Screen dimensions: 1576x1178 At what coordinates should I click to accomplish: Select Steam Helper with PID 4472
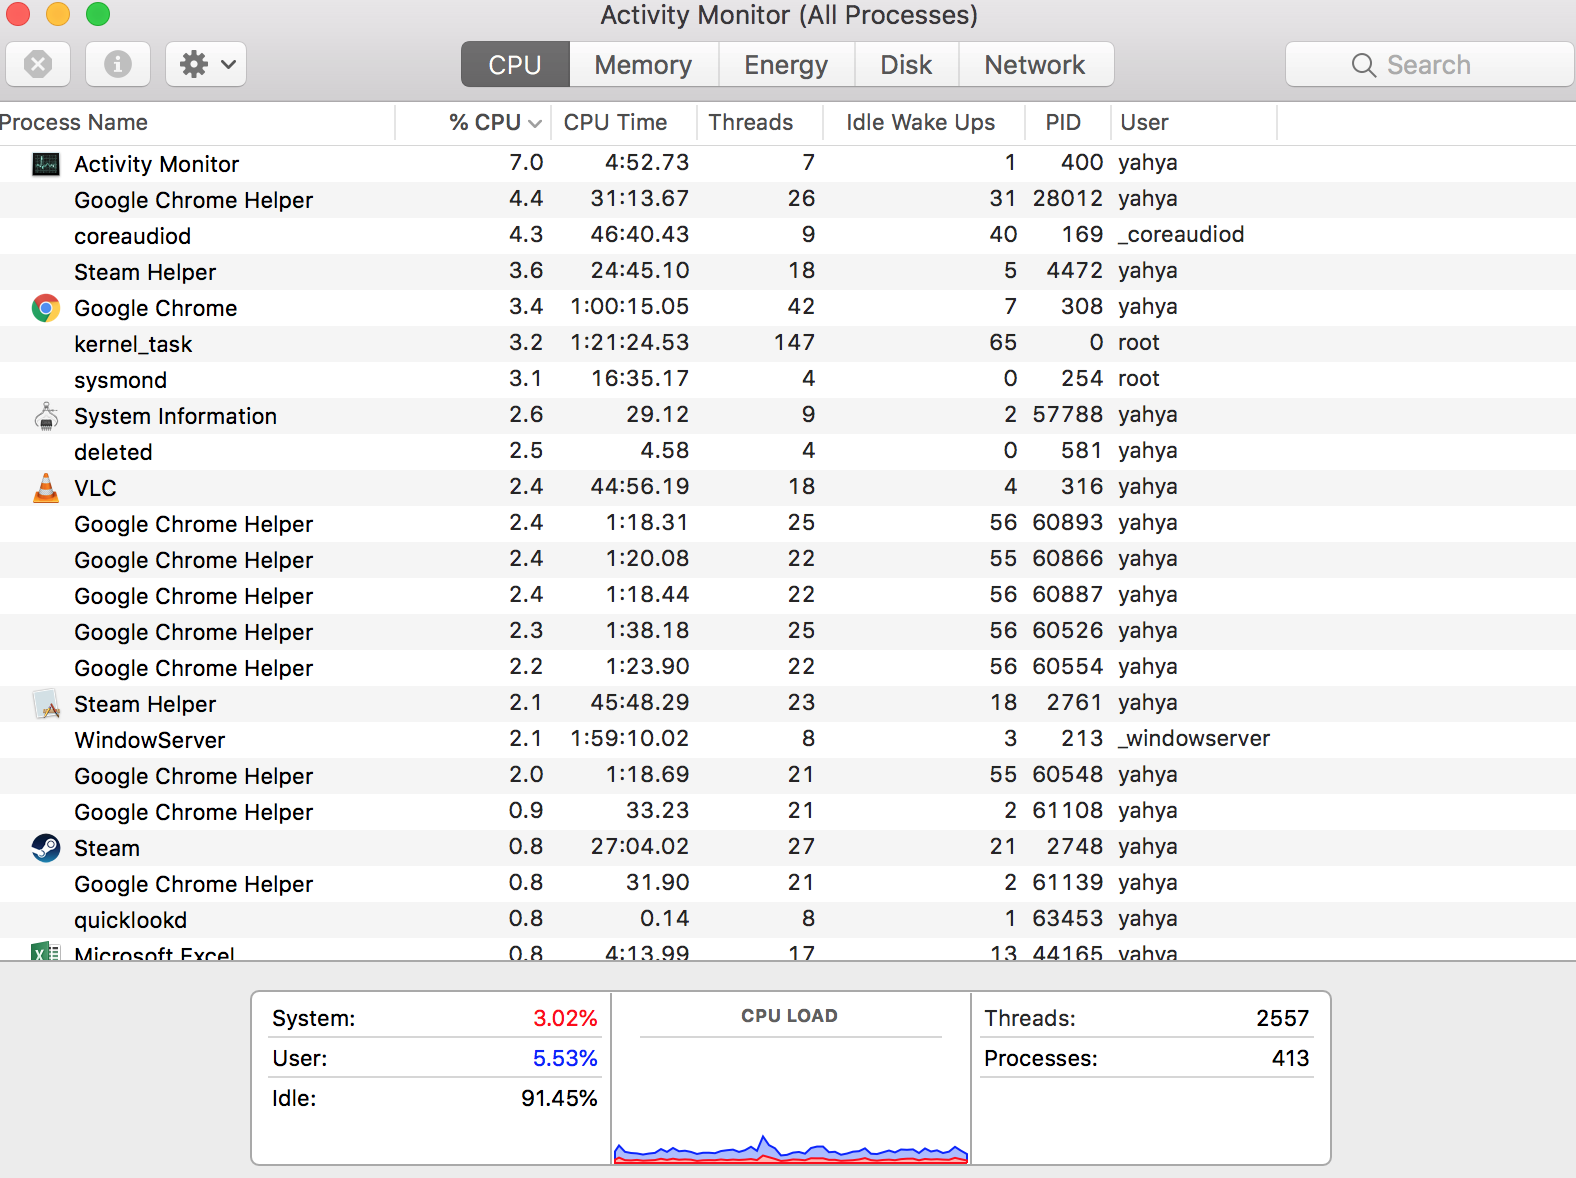pos(788,272)
